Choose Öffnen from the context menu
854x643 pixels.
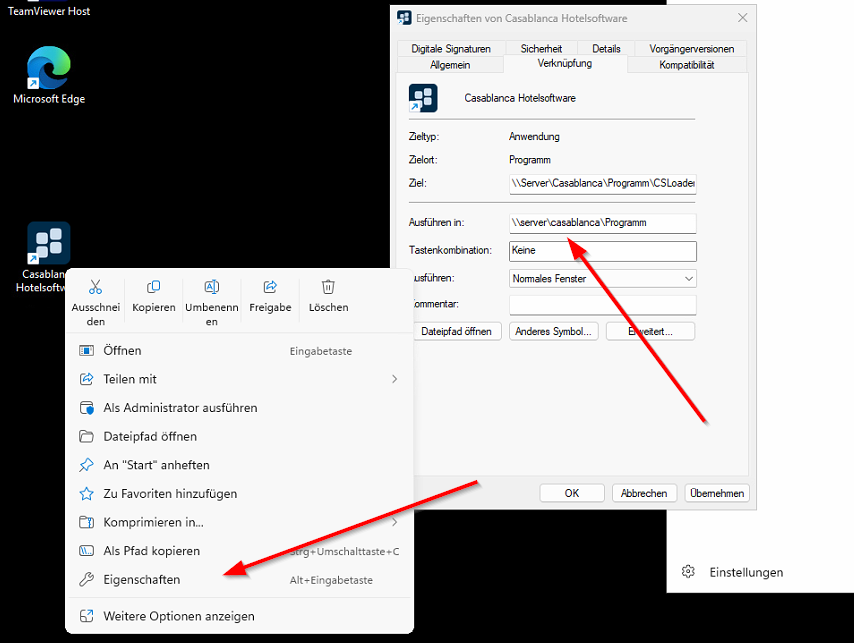(x=240, y=351)
